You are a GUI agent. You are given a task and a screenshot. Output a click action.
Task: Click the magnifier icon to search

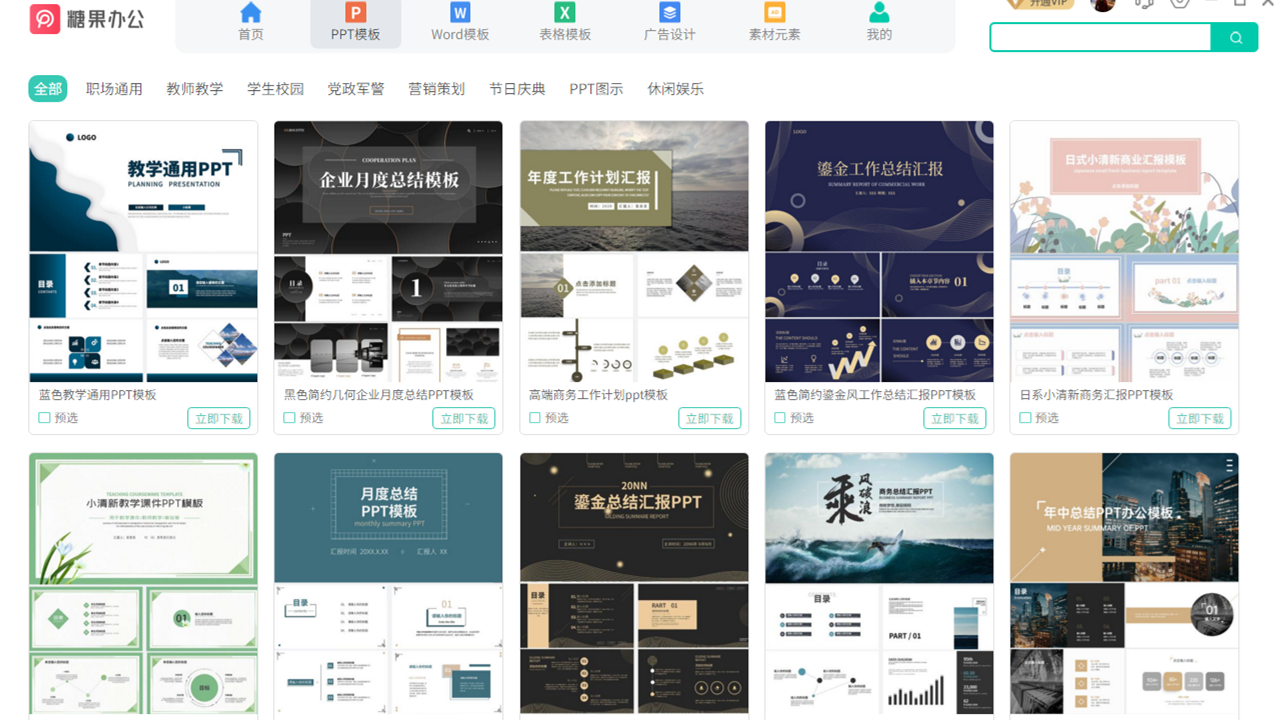coord(1235,36)
